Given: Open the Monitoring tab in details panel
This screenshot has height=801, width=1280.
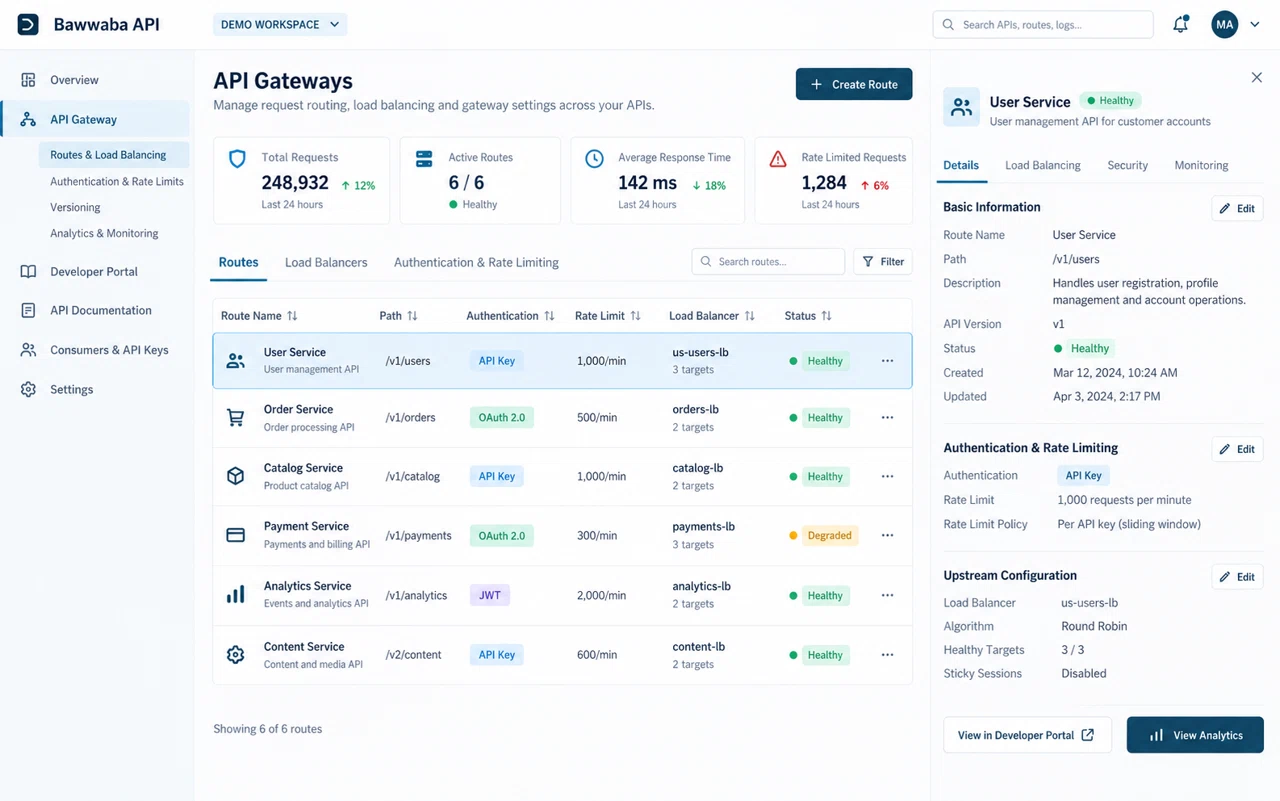Looking at the screenshot, I should pyautogui.click(x=1201, y=165).
